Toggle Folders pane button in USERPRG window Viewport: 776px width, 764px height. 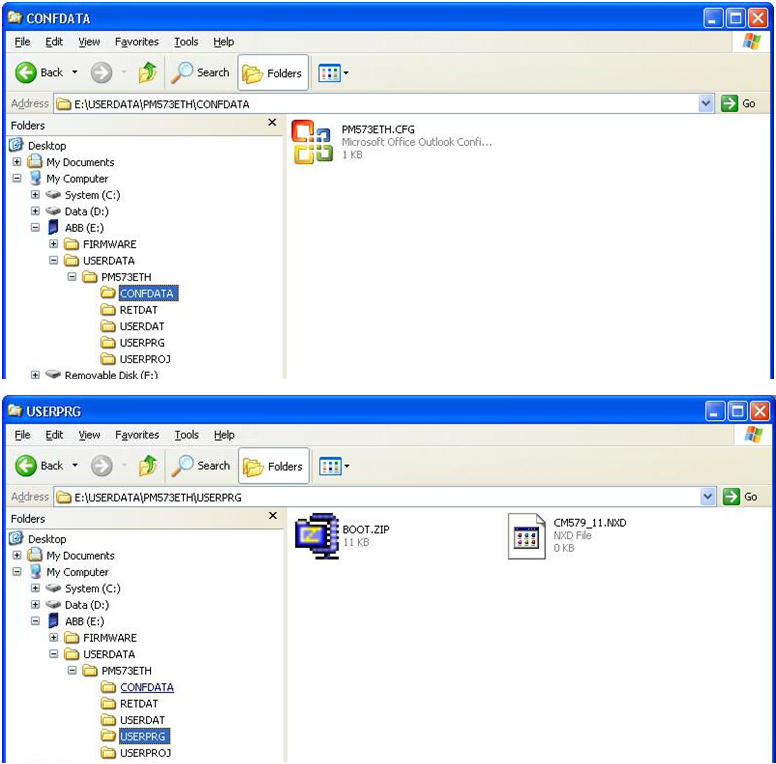273,465
